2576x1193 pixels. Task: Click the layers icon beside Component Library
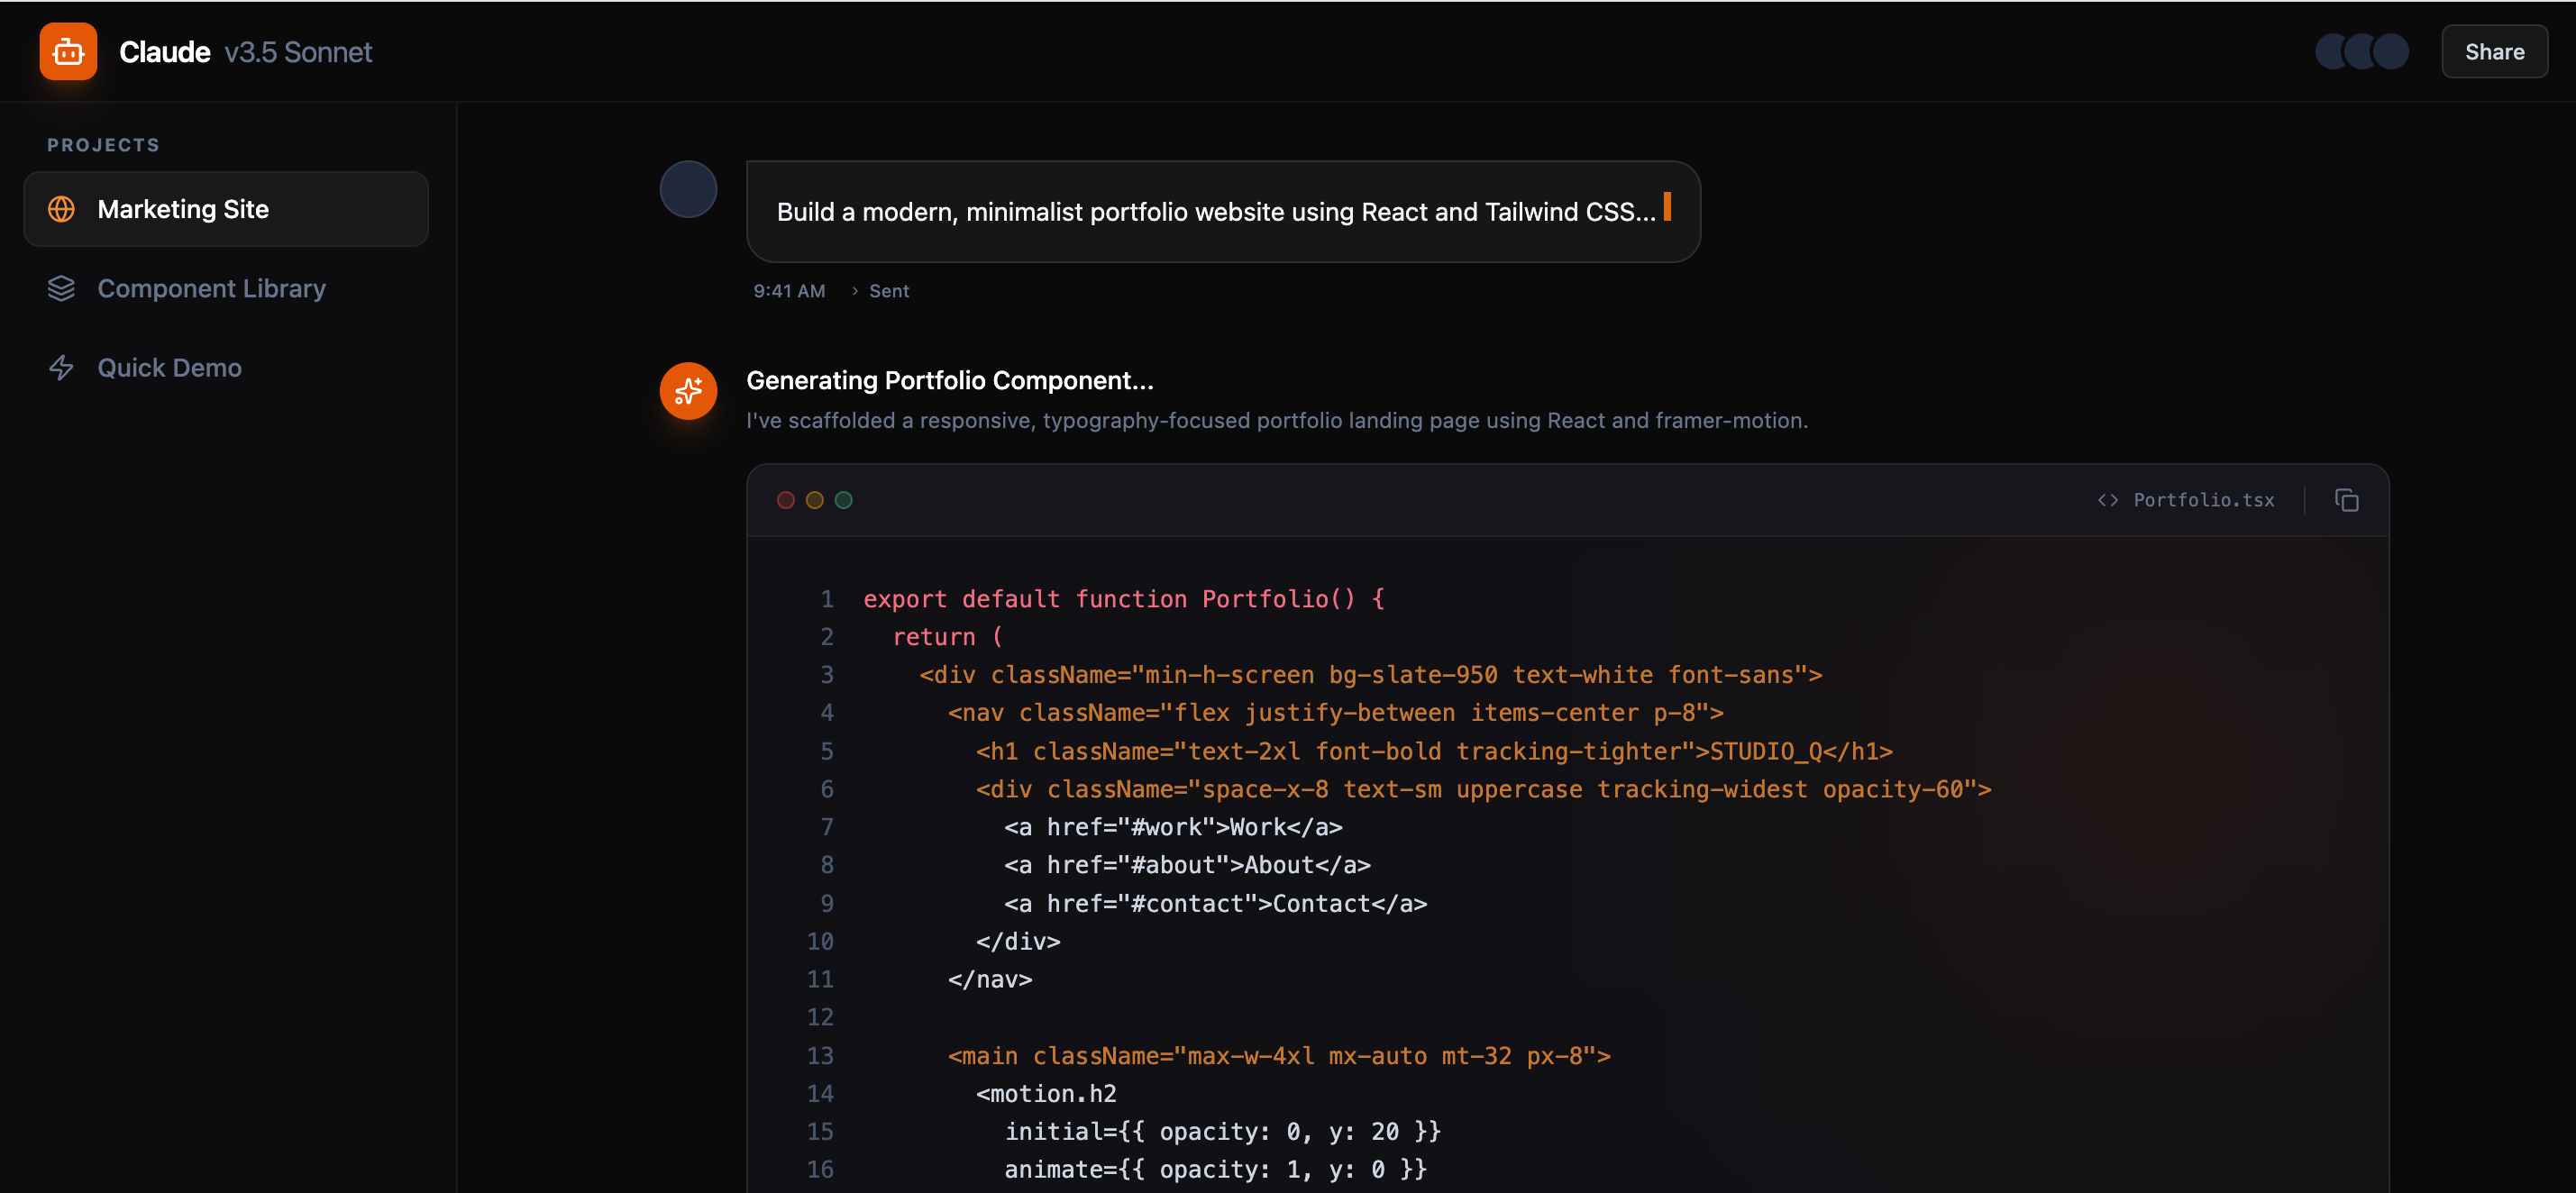click(x=61, y=288)
